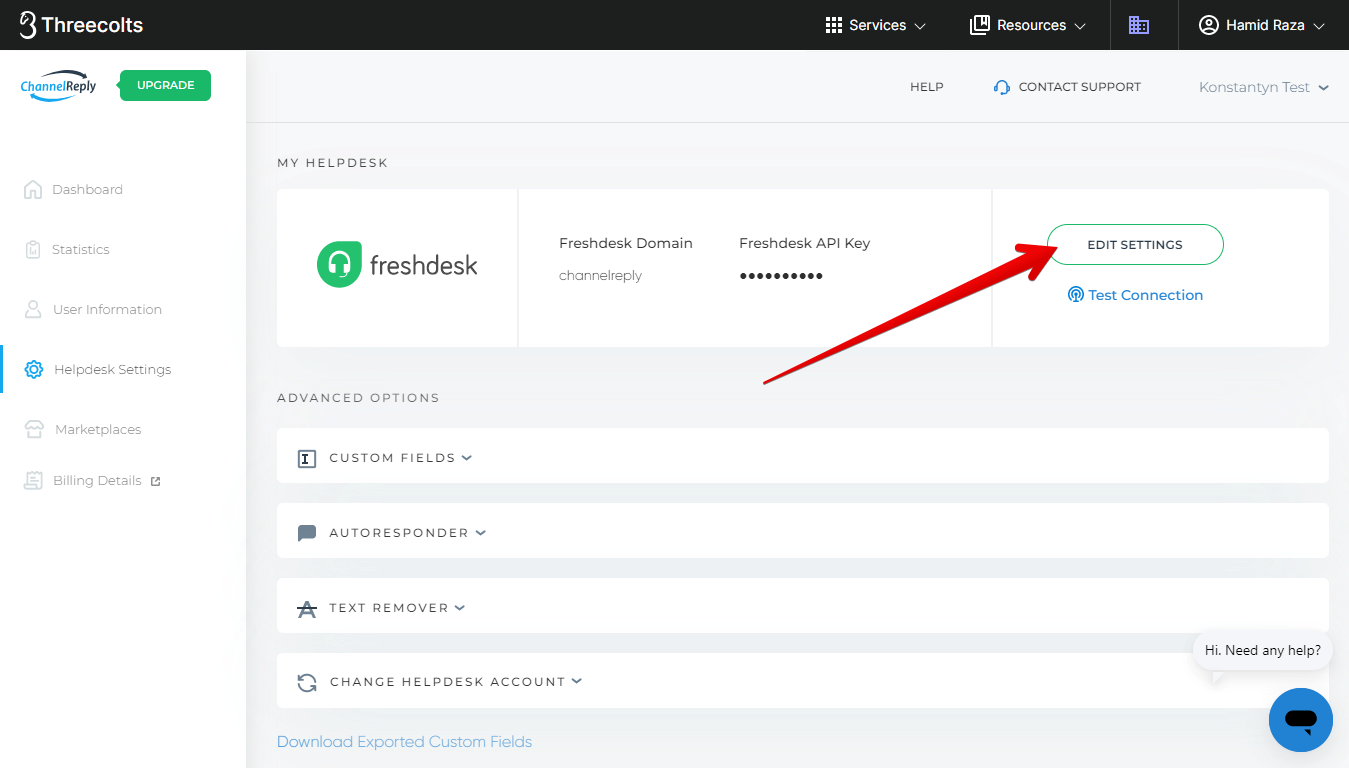Click the 'Hi. Need any help?' bubble
The width and height of the screenshot is (1349, 768).
pyautogui.click(x=1263, y=650)
